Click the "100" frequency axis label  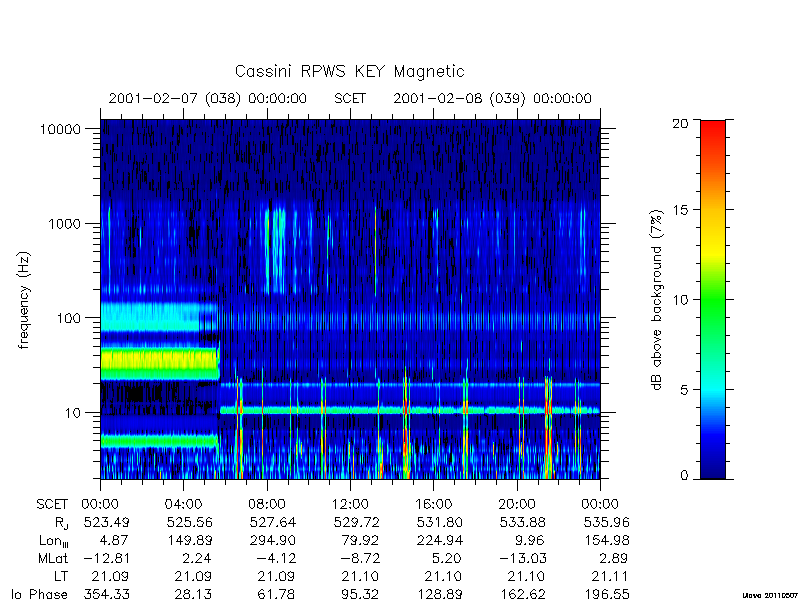point(68,318)
